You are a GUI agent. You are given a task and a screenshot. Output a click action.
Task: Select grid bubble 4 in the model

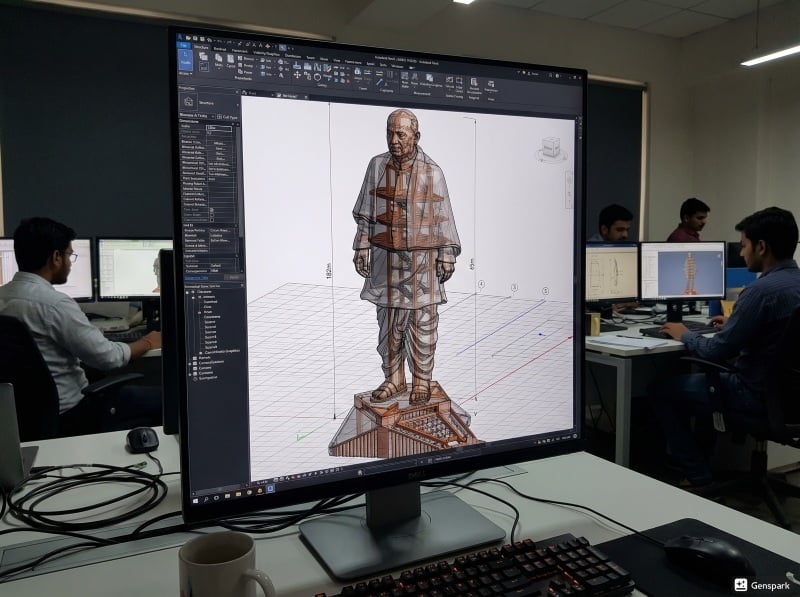(x=482, y=284)
